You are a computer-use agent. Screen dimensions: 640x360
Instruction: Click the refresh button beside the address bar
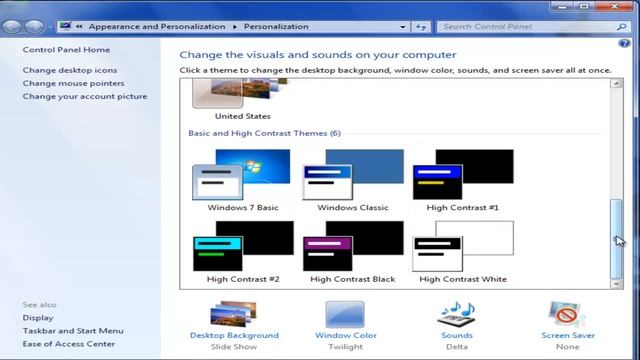pos(420,27)
